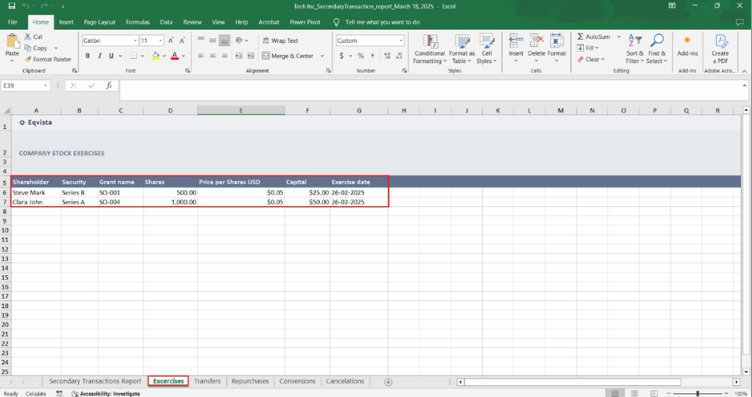Image resolution: width=752 pixels, height=397 pixels.
Task: Open the Merge & Center dropdown arrow
Action: [x=322, y=56]
